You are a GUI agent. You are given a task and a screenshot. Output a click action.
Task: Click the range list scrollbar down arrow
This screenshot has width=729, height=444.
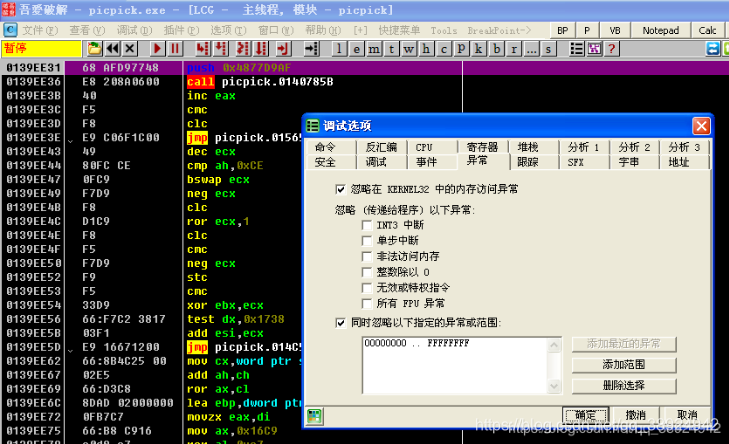[x=554, y=386]
